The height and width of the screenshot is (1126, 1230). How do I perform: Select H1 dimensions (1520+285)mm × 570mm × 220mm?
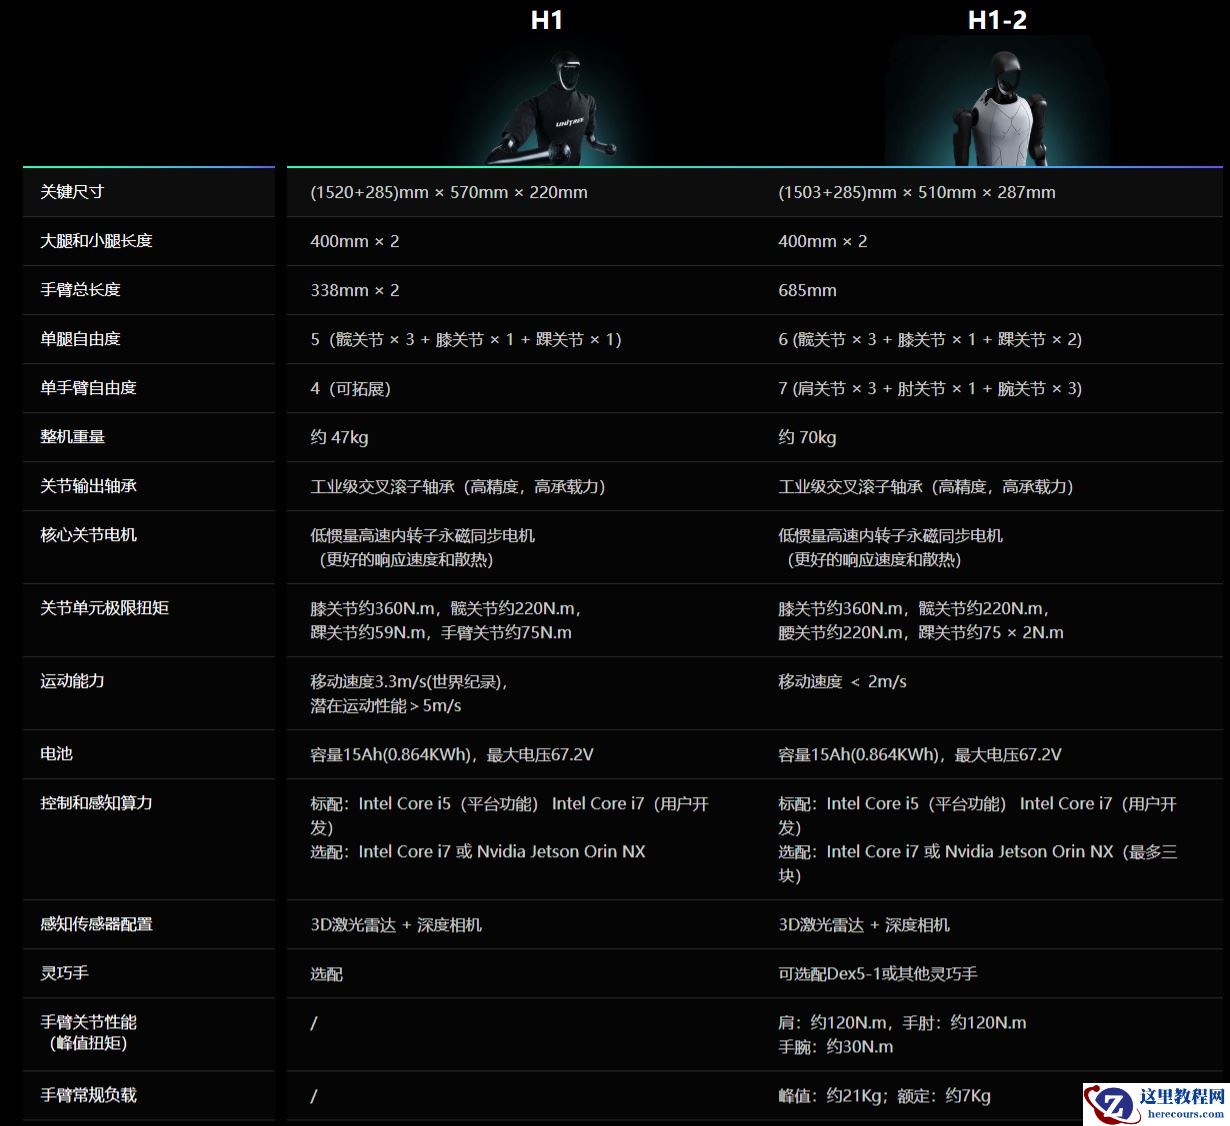pos(449,192)
